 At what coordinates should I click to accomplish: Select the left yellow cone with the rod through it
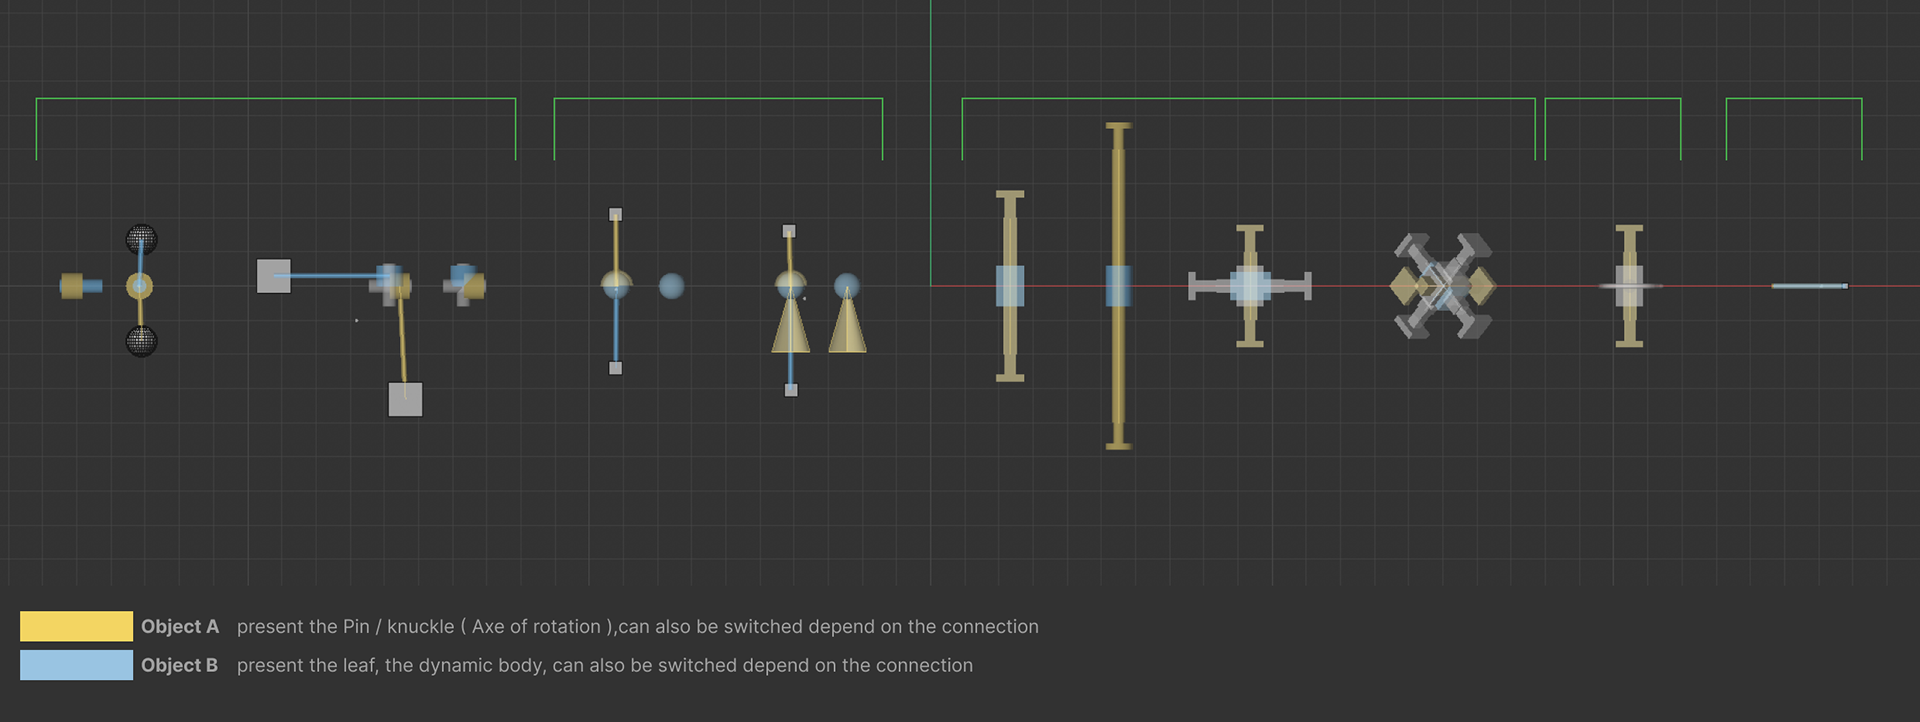(x=791, y=322)
